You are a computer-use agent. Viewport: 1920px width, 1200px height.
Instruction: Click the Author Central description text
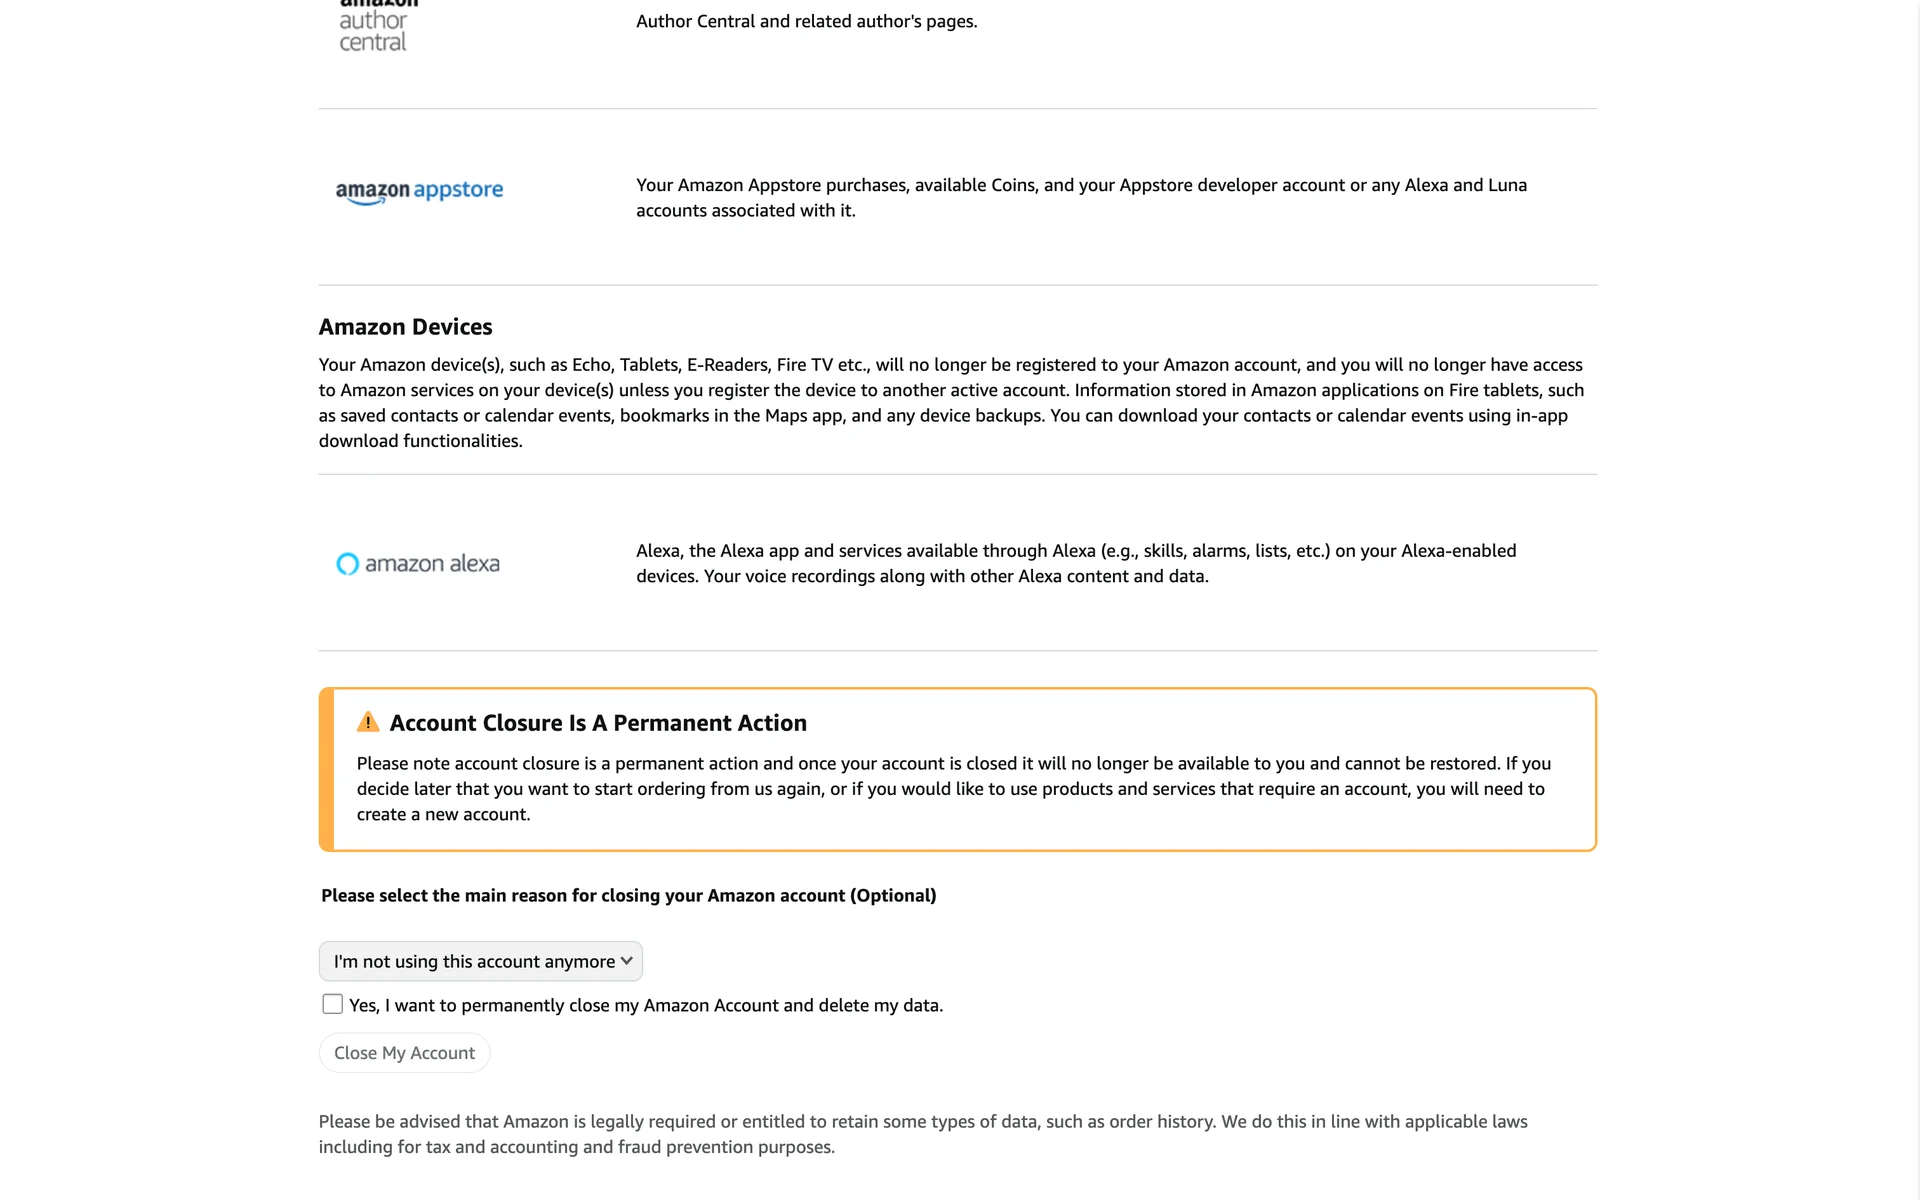coord(806,21)
